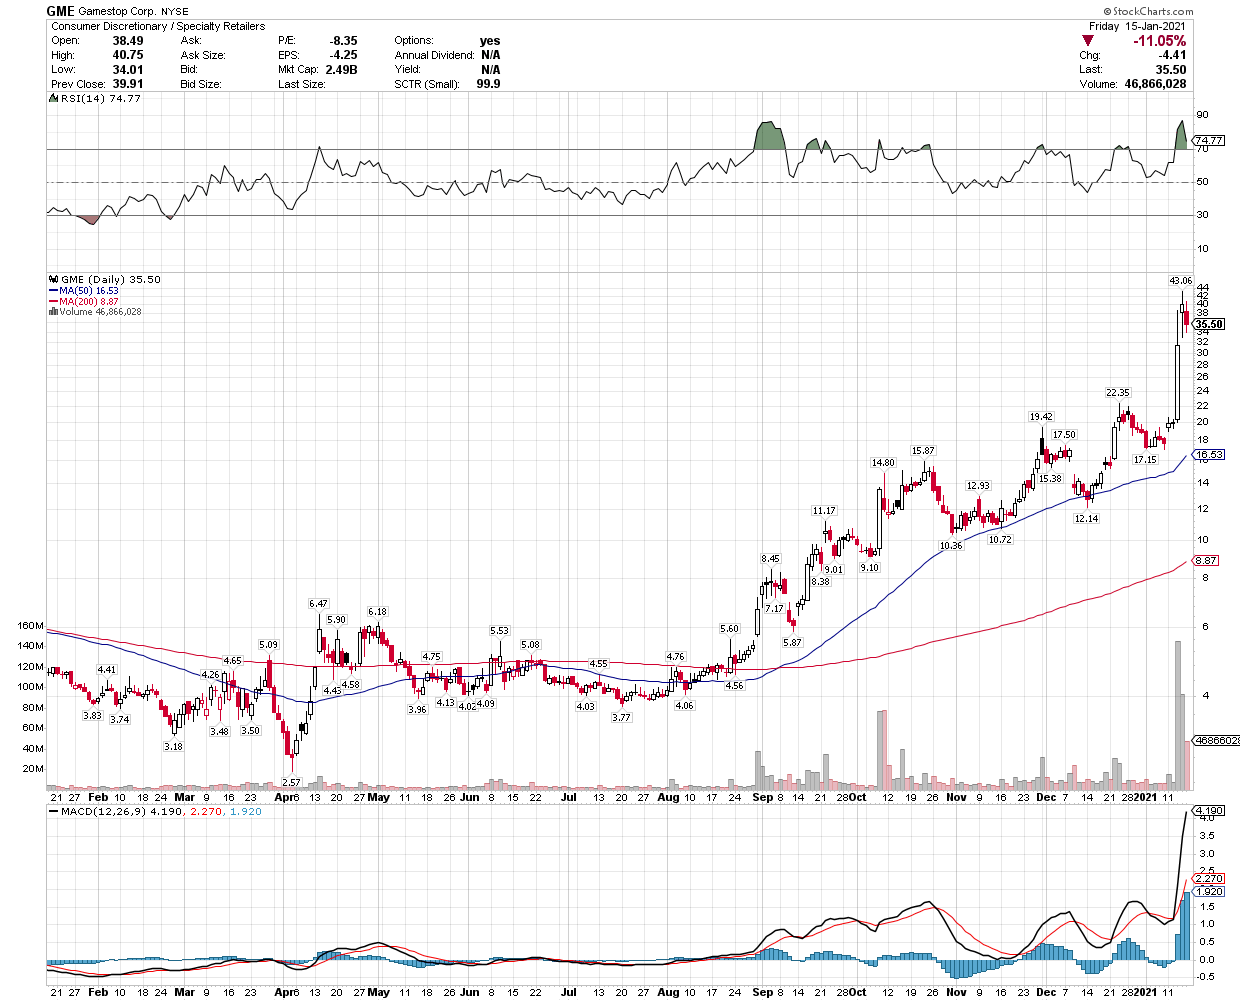Click the GME ticker symbol heading

pos(60,11)
